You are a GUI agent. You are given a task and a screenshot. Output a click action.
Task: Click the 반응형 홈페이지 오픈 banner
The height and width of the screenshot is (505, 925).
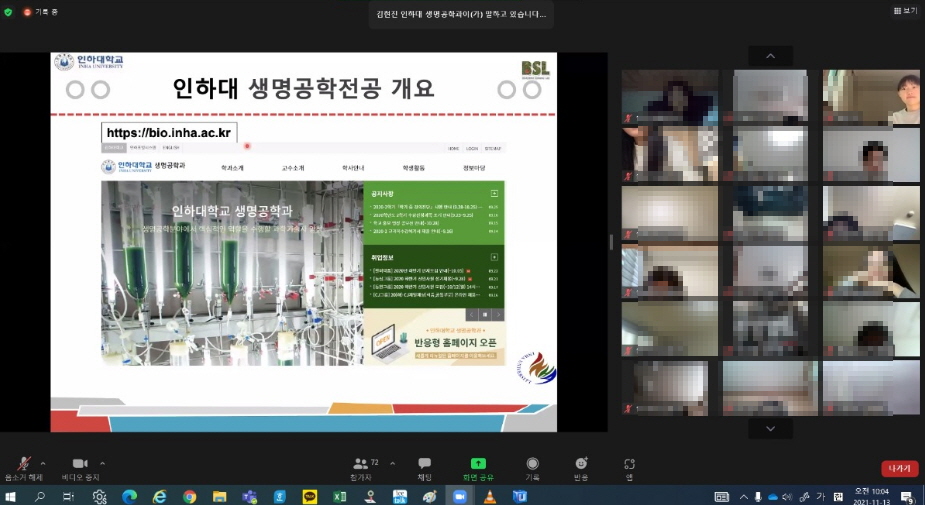(x=434, y=337)
